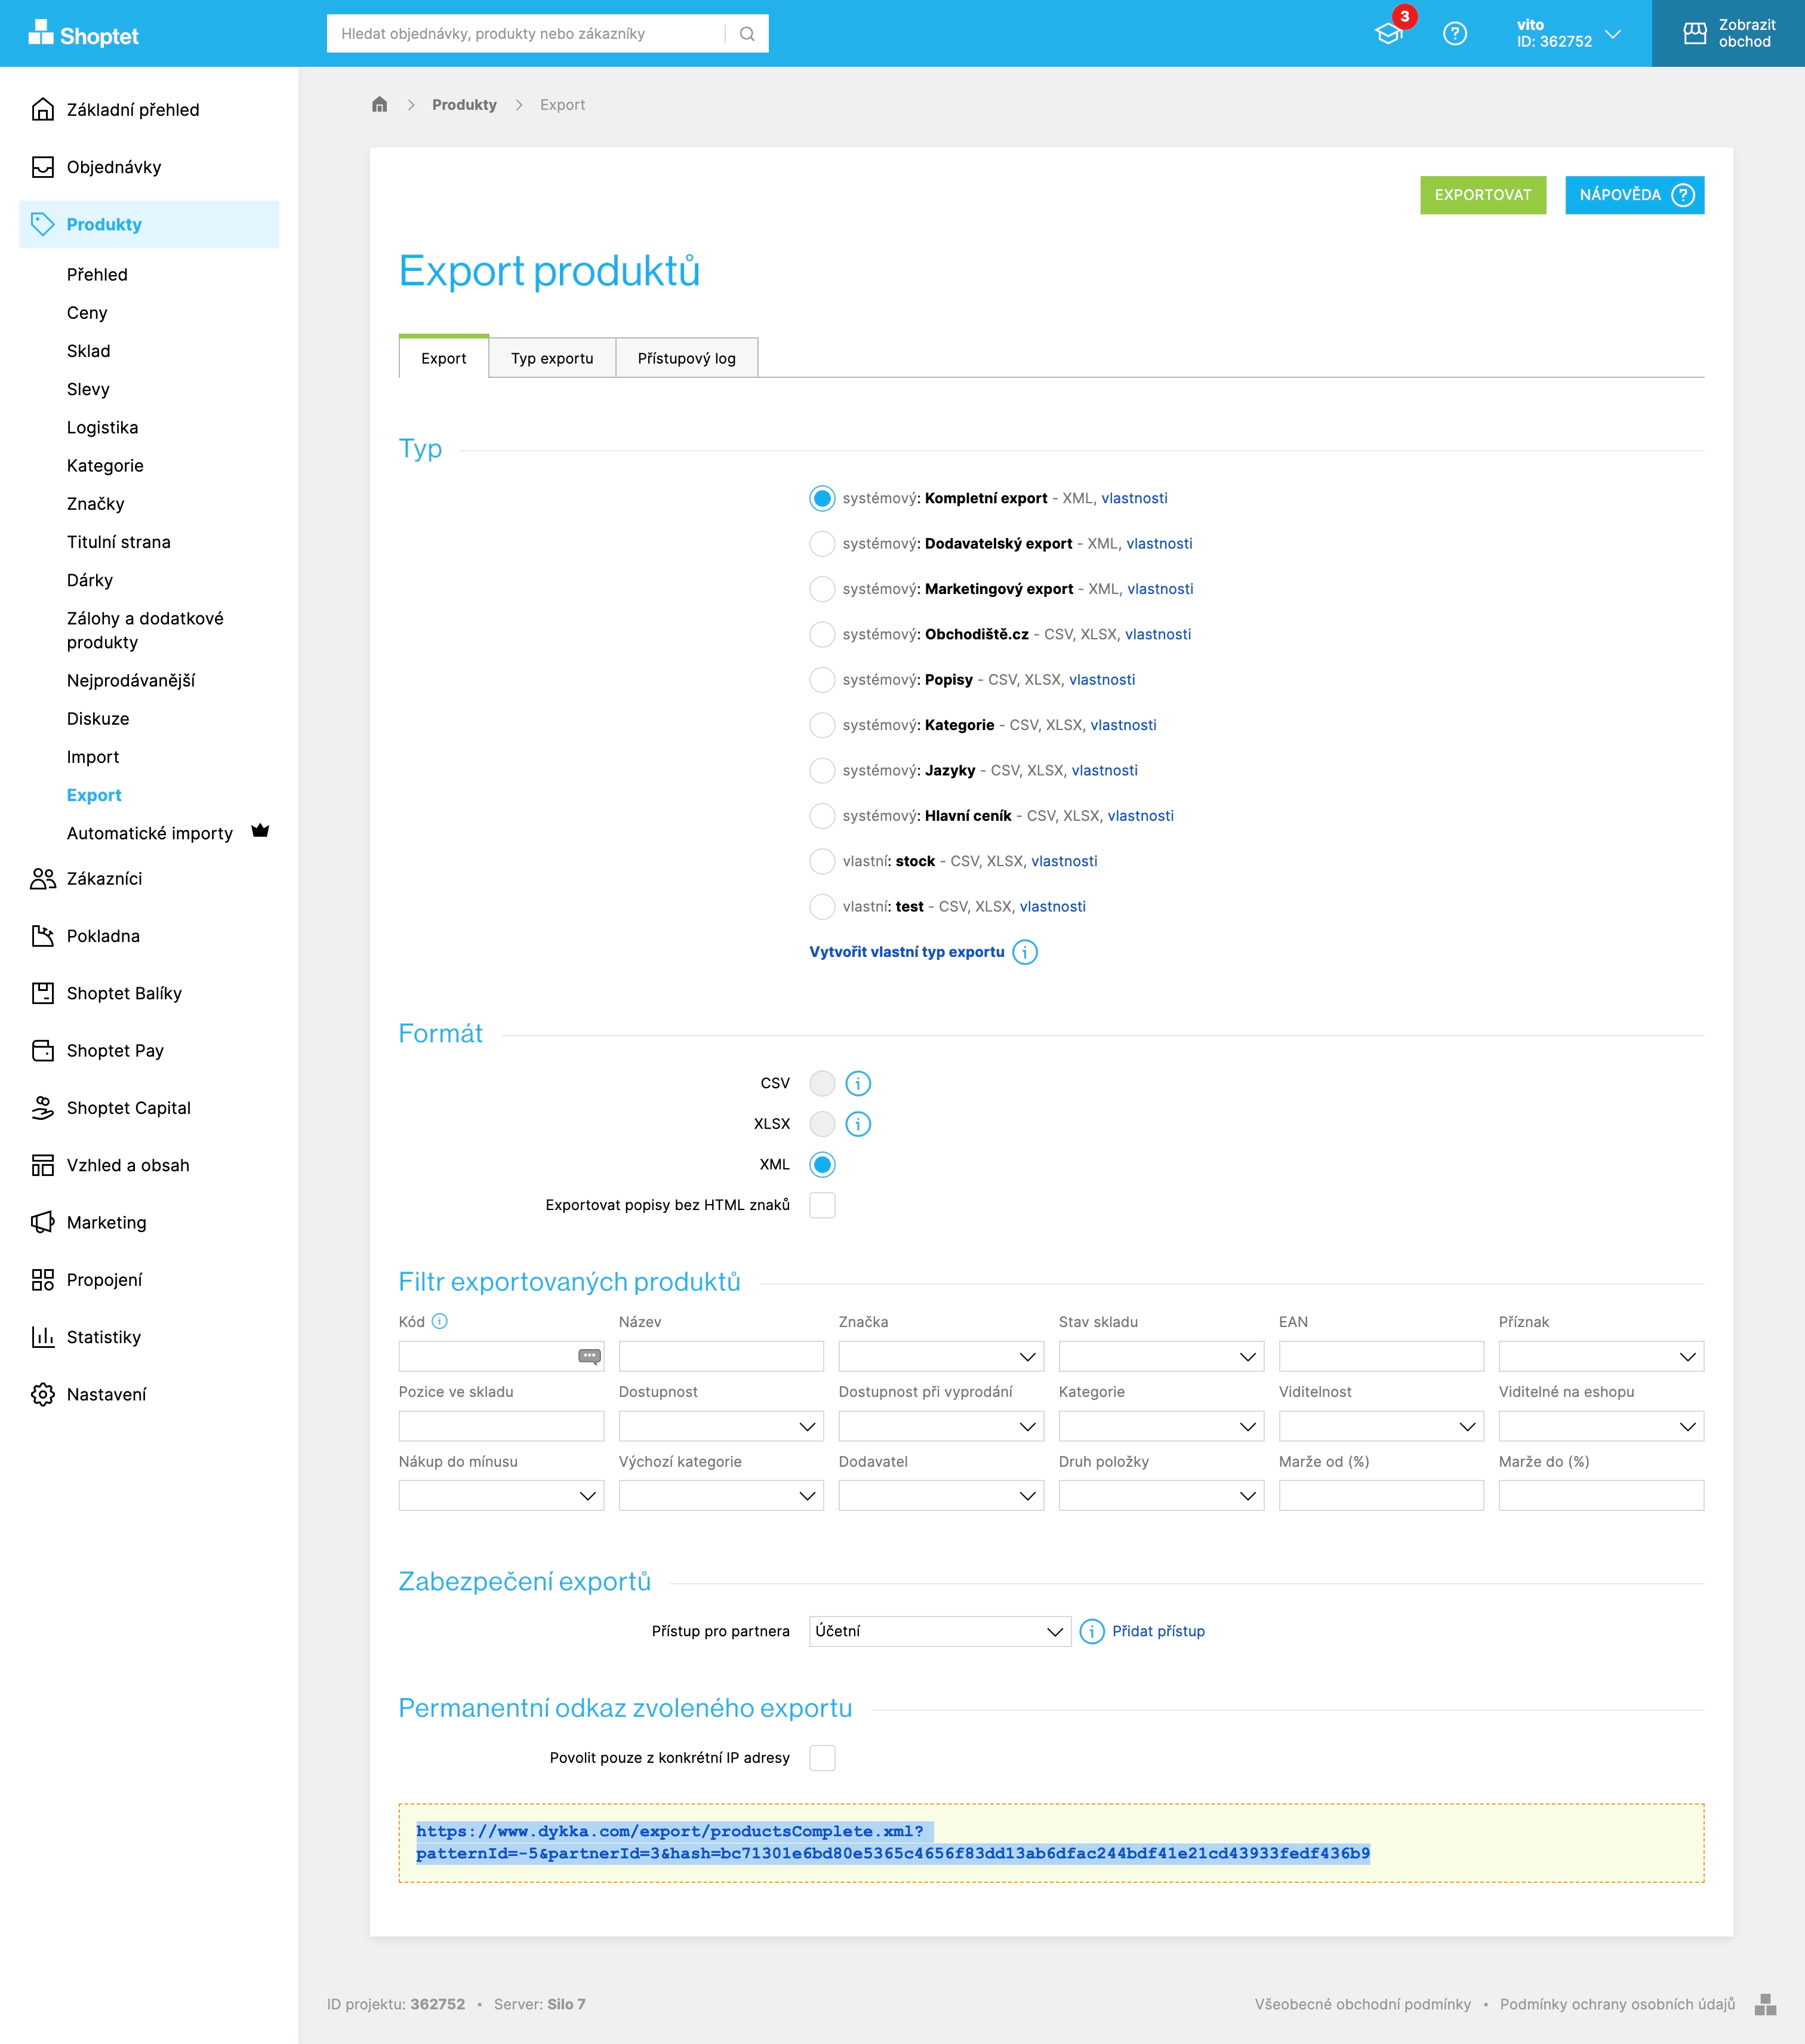This screenshot has height=2044, width=1805.
Task: Click the Přidat přístup link
Action: click(x=1158, y=1631)
